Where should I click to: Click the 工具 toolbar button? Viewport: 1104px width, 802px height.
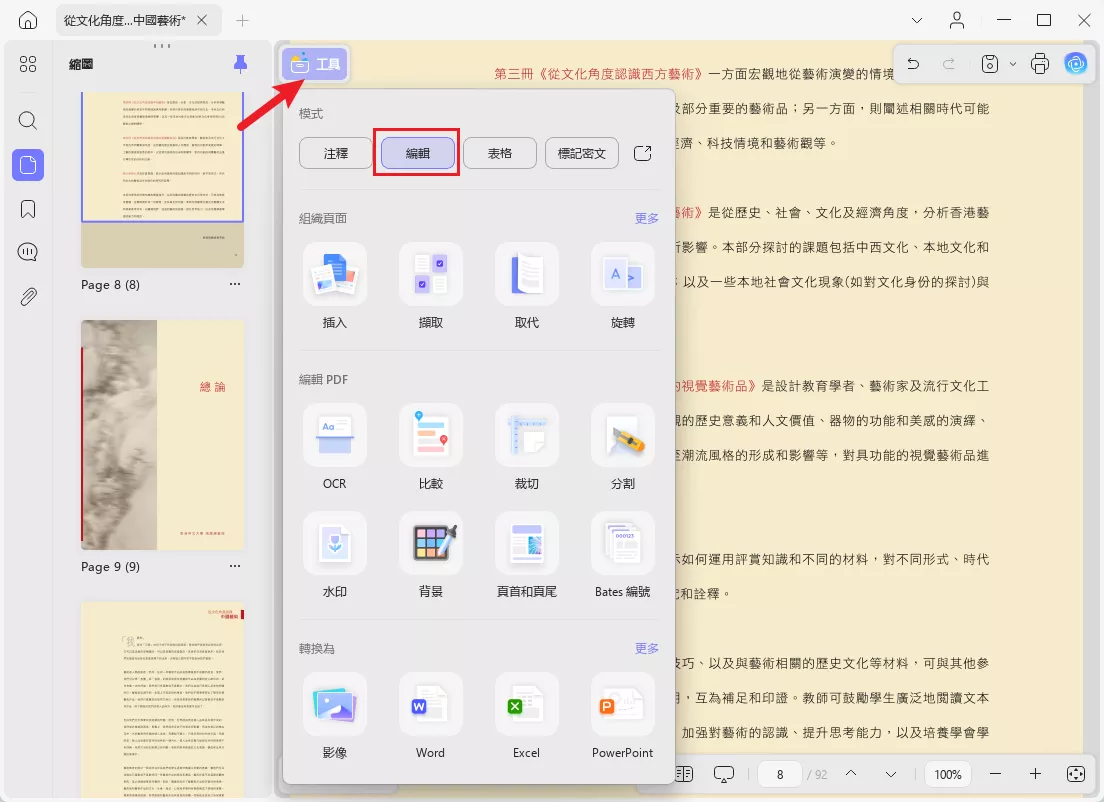point(314,62)
